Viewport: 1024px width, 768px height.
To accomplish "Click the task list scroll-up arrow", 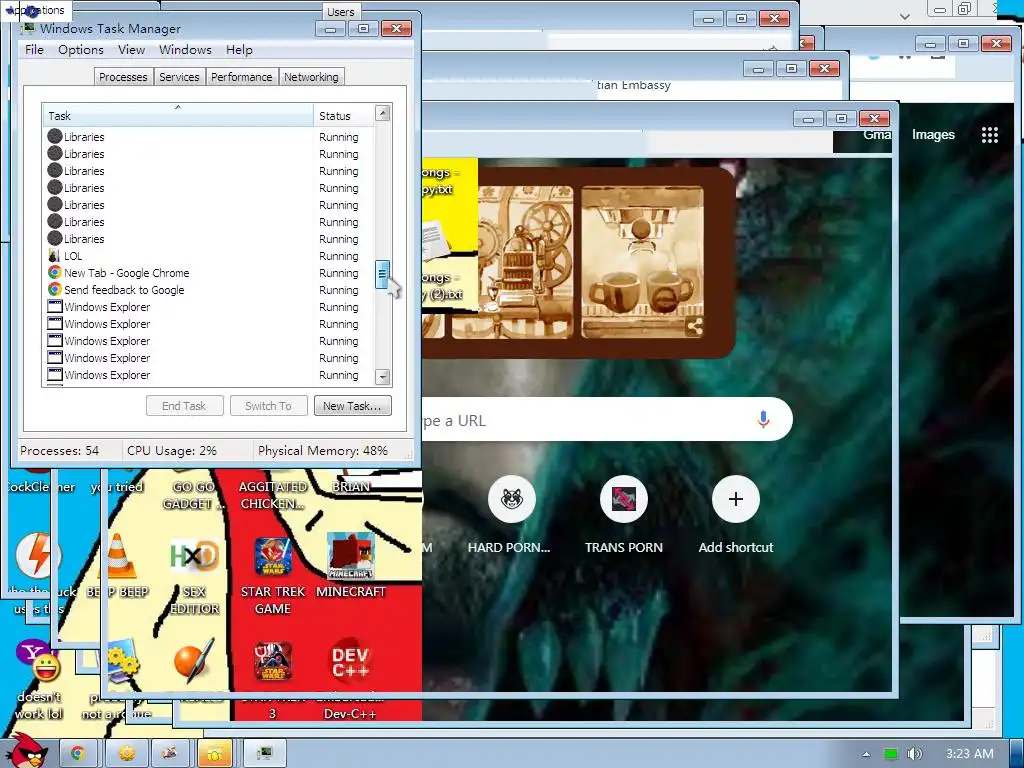I will click(383, 112).
